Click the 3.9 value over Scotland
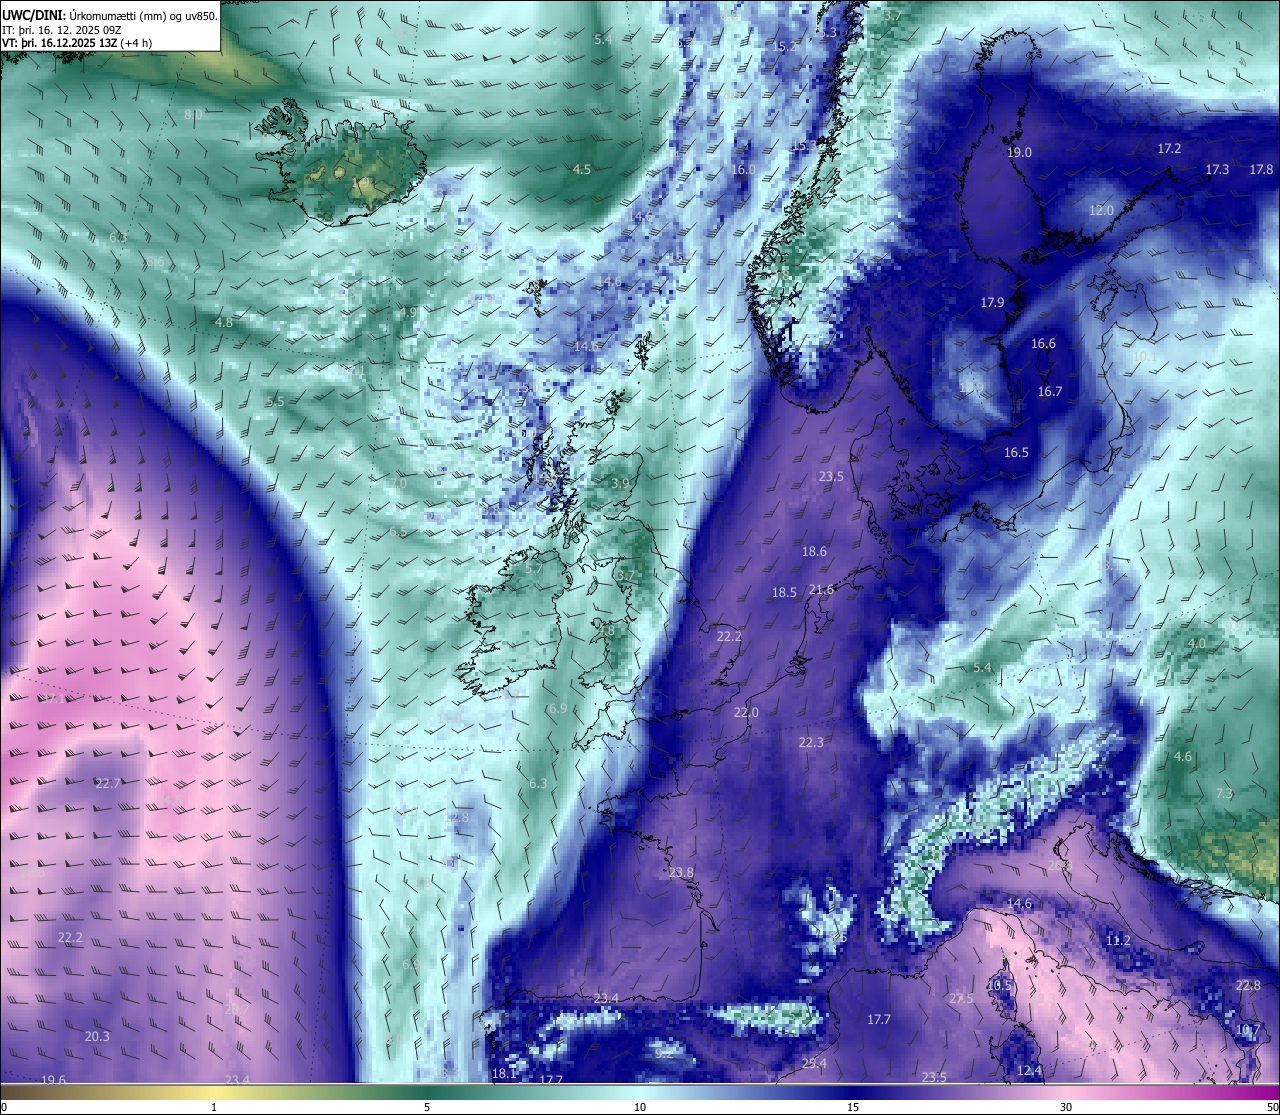The height and width of the screenshot is (1115, 1280). (620, 483)
